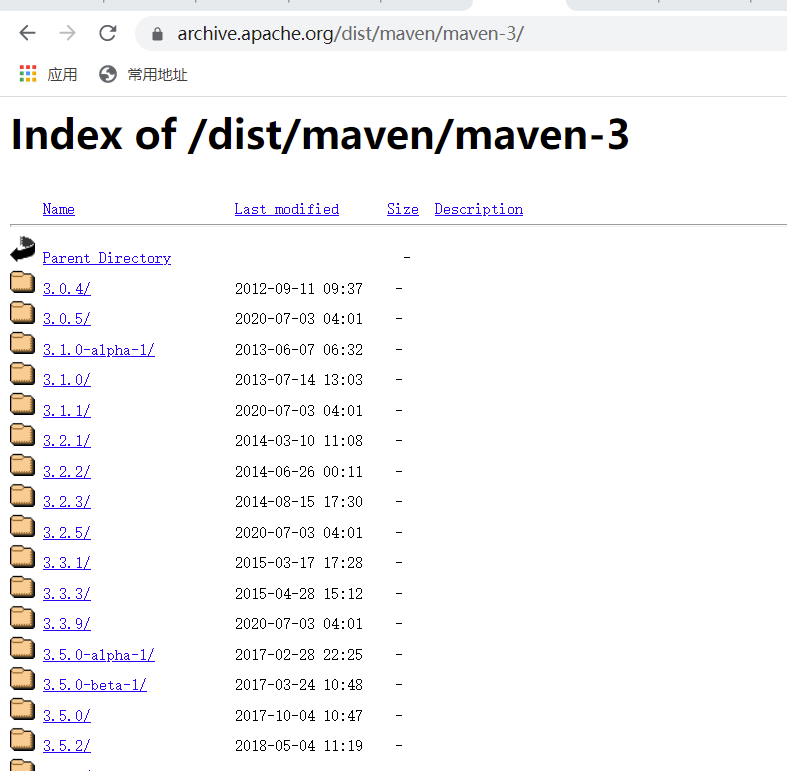This screenshot has height=771, width=787.
Task: Click the folder icon beside 3.5.0-alpha-1/
Action: coord(23,648)
